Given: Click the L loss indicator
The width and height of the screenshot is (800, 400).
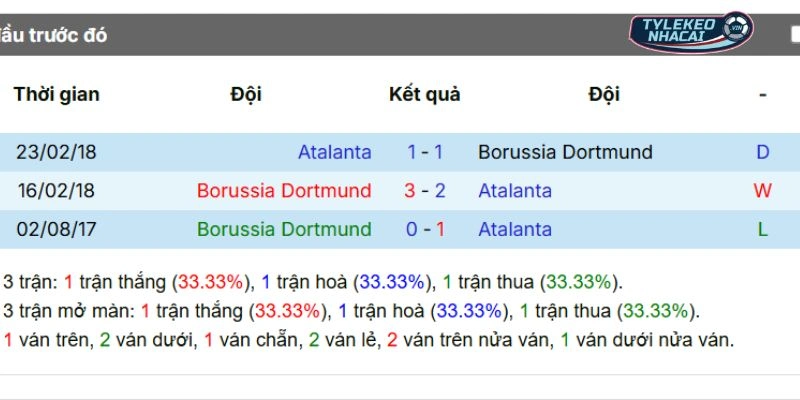Looking at the screenshot, I should click(x=762, y=229).
